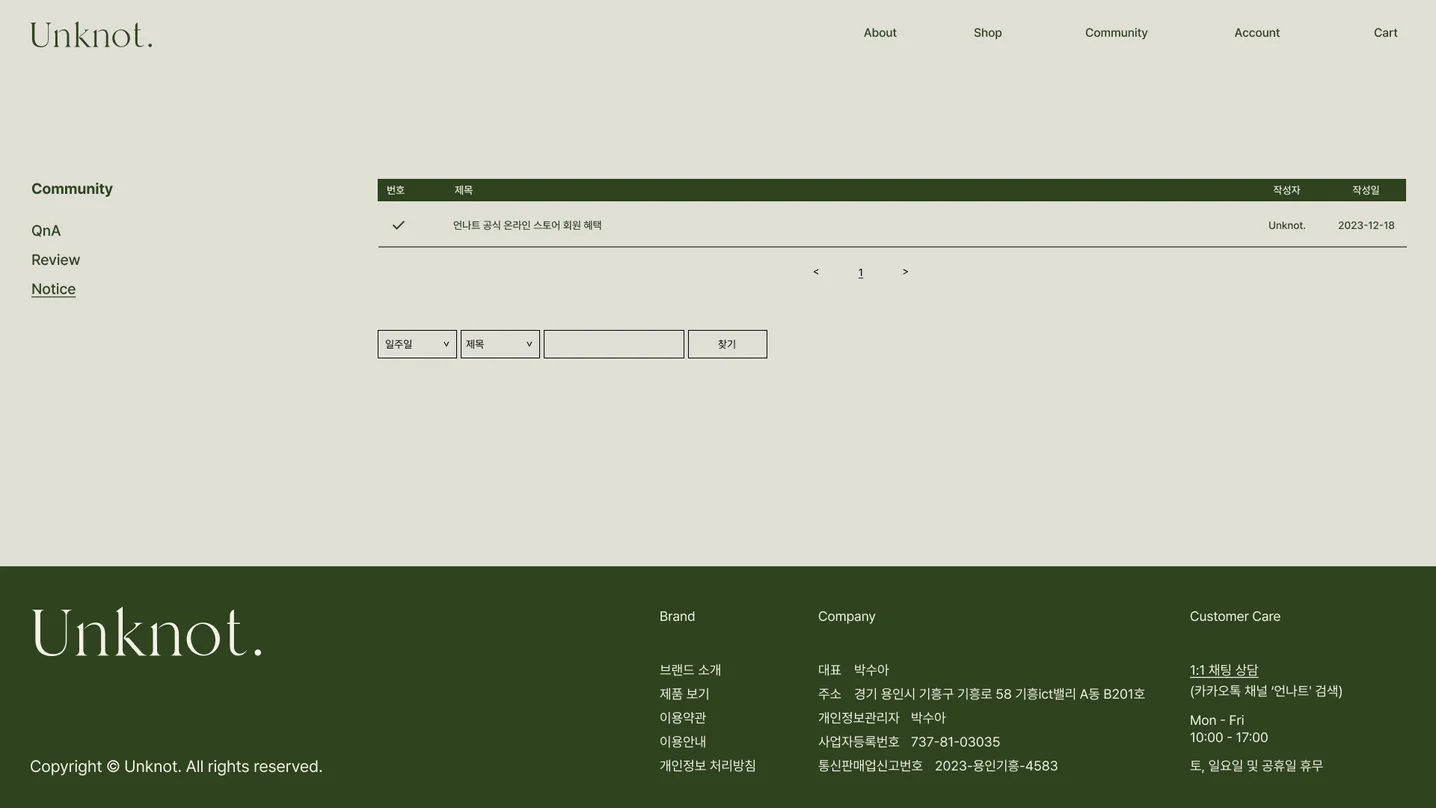Click the Mon - Fri hours text
This screenshot has height=808, width=1436.
pos(1217,720)
